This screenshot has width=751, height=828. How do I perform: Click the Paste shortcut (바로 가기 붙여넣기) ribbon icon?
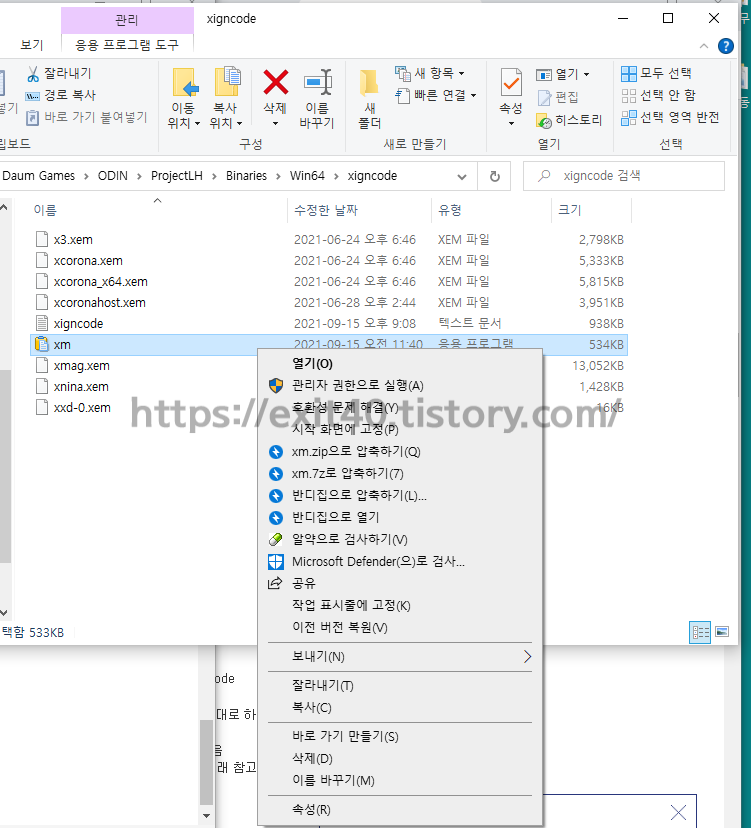tap(32, 118)
